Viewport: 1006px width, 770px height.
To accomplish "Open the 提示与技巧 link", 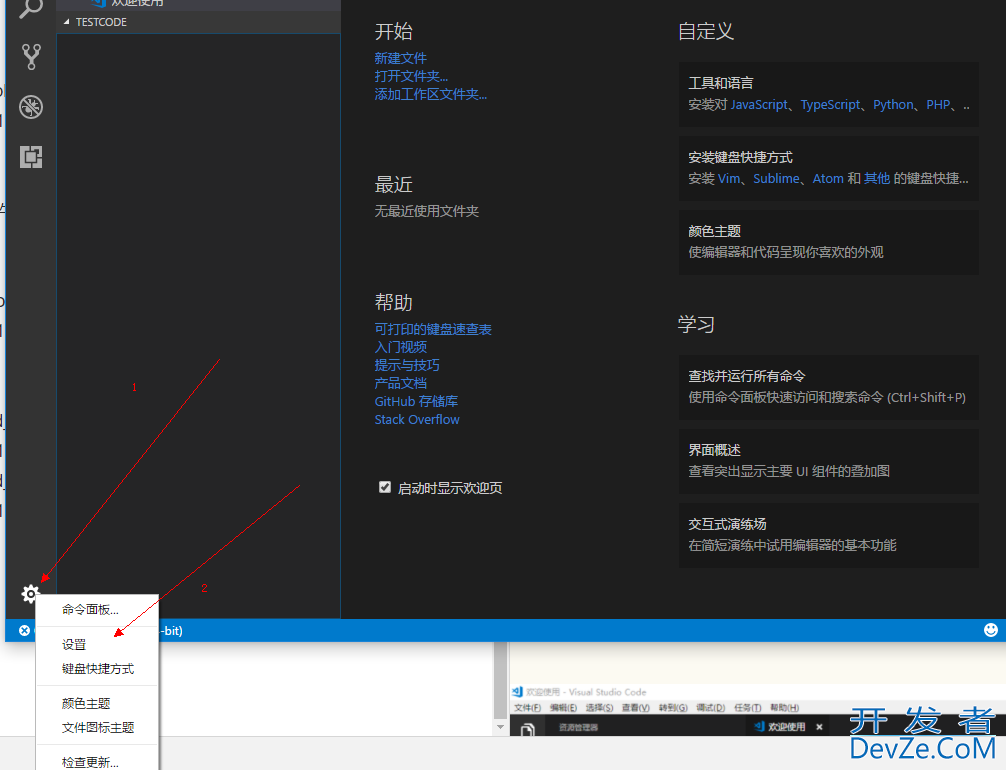I will [407, 365].
